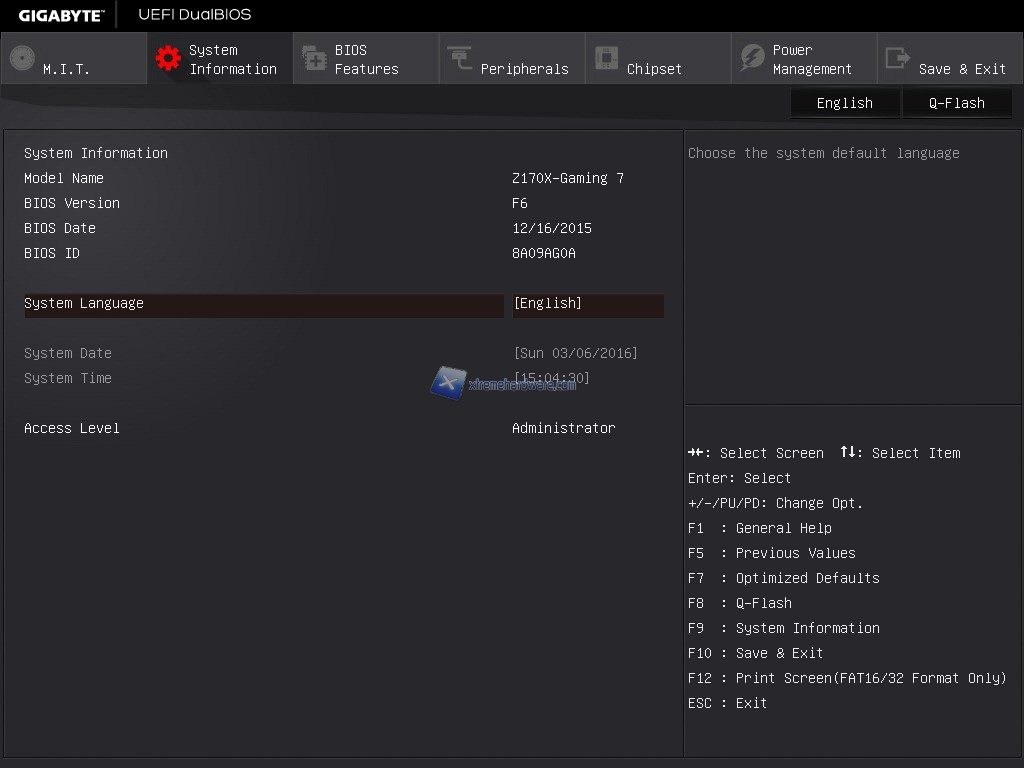
Task: Click the Access Level Administrator value
Action: tap(563, 428)
